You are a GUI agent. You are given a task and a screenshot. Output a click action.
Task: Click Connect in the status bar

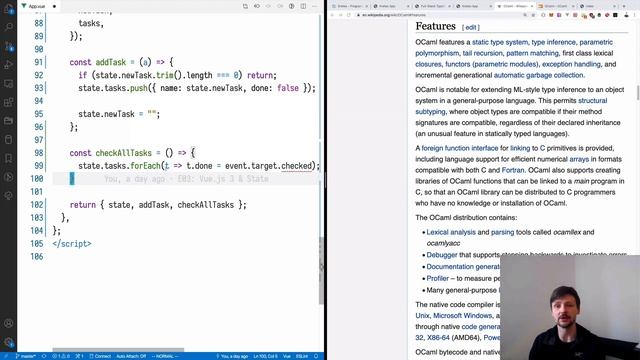click(100, 356)
